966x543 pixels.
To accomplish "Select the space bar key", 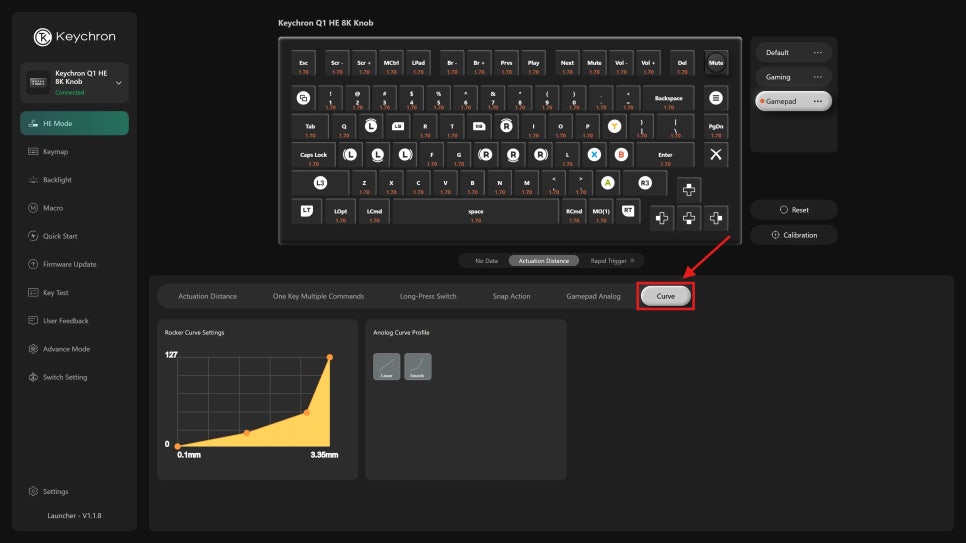I will coord(476,211).
